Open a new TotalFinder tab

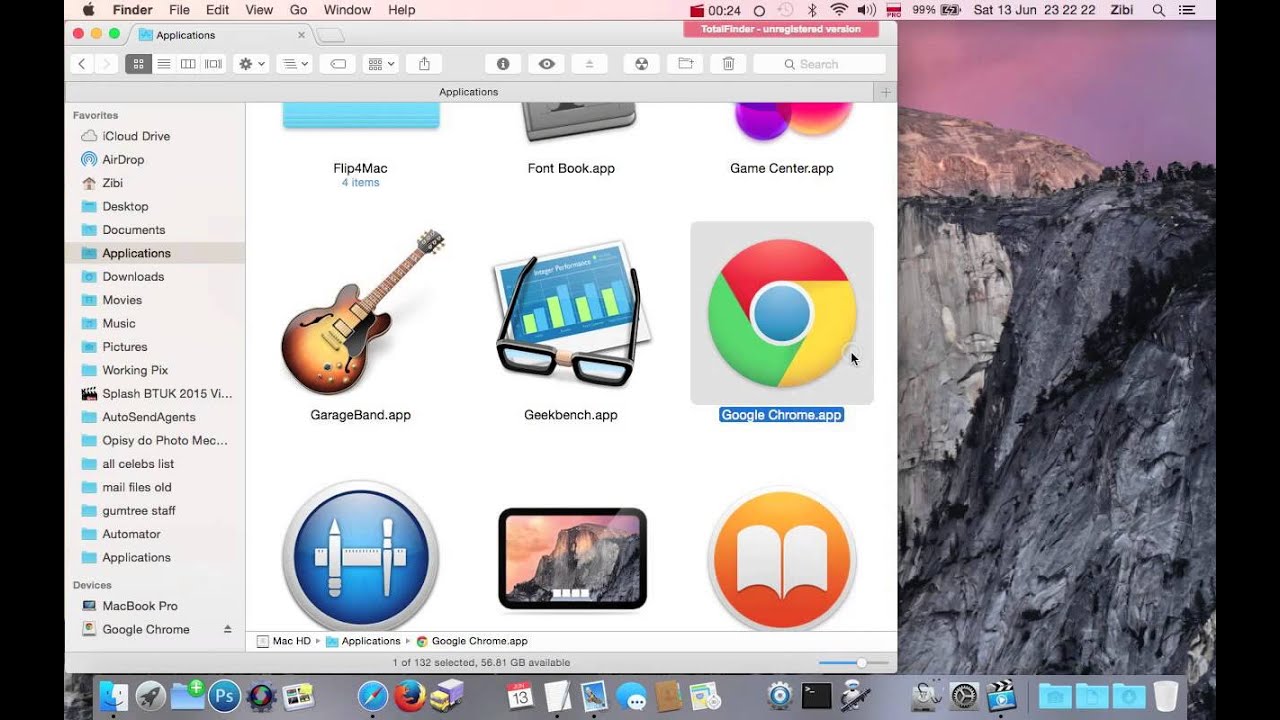pyautogui.click(x=331, y=35)
